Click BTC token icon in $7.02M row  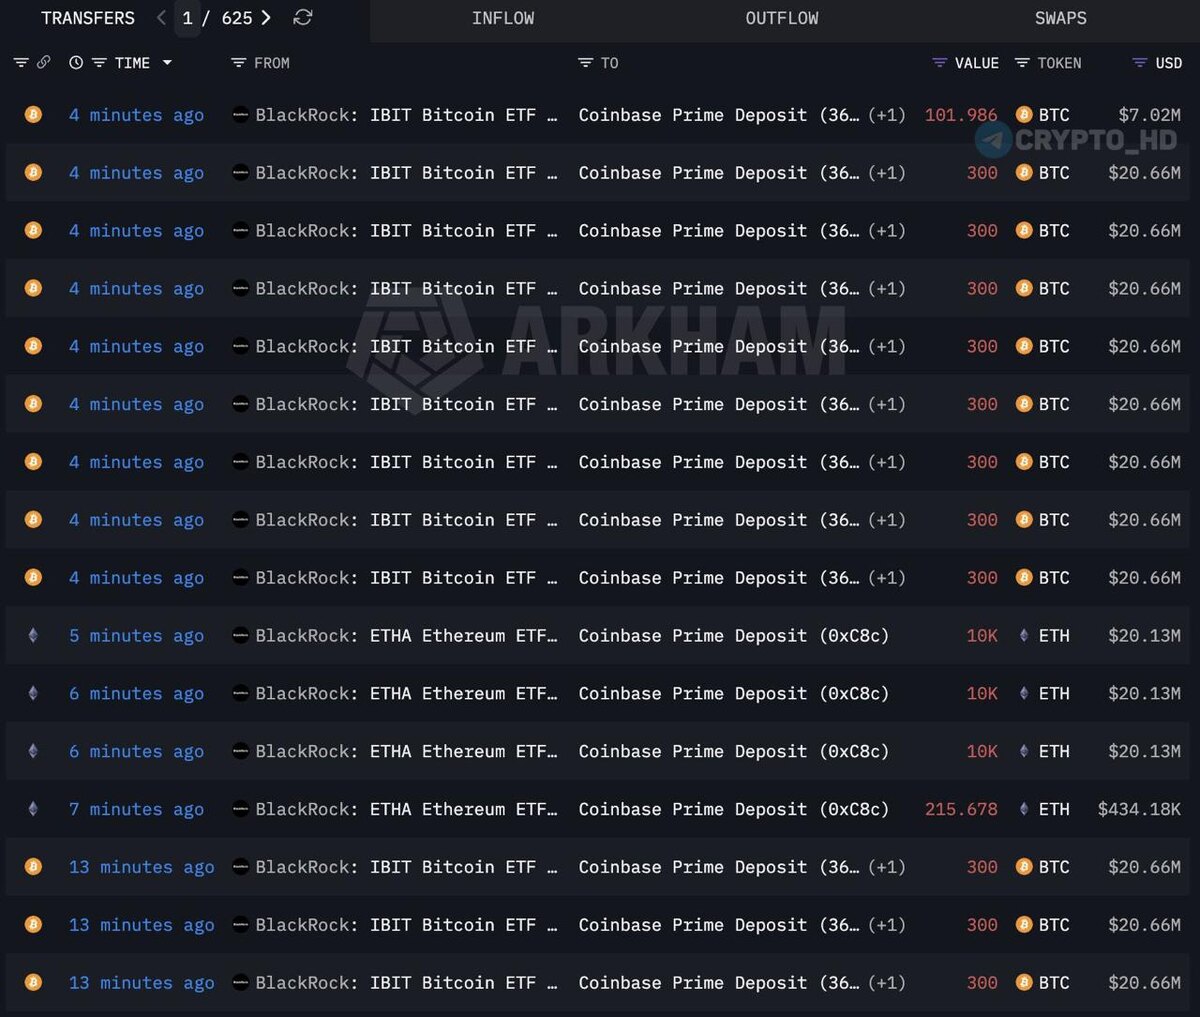1024,115
